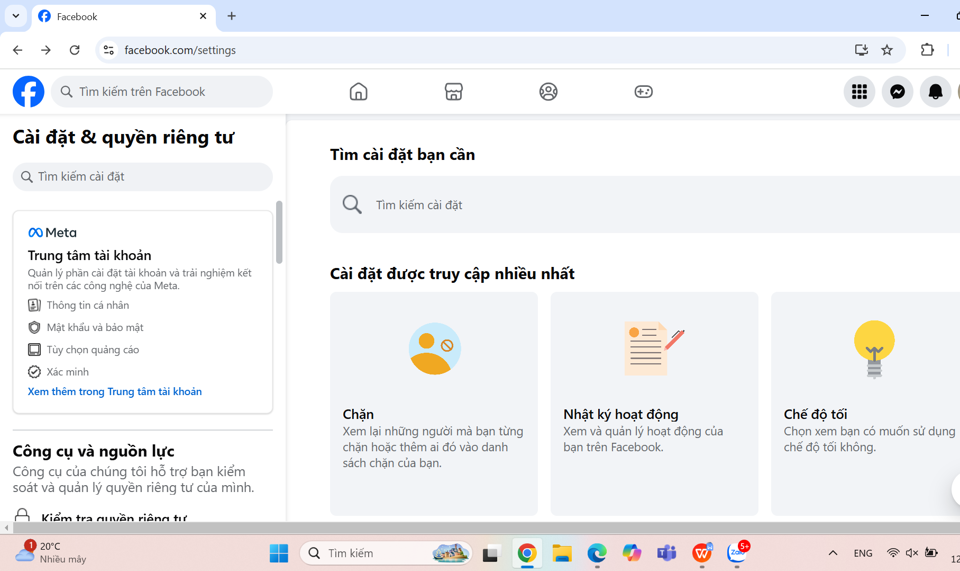Click the Chế độ tối lightbulb illustration
Viewport: 960px width, 571px height.
click(x=874, y=349)
